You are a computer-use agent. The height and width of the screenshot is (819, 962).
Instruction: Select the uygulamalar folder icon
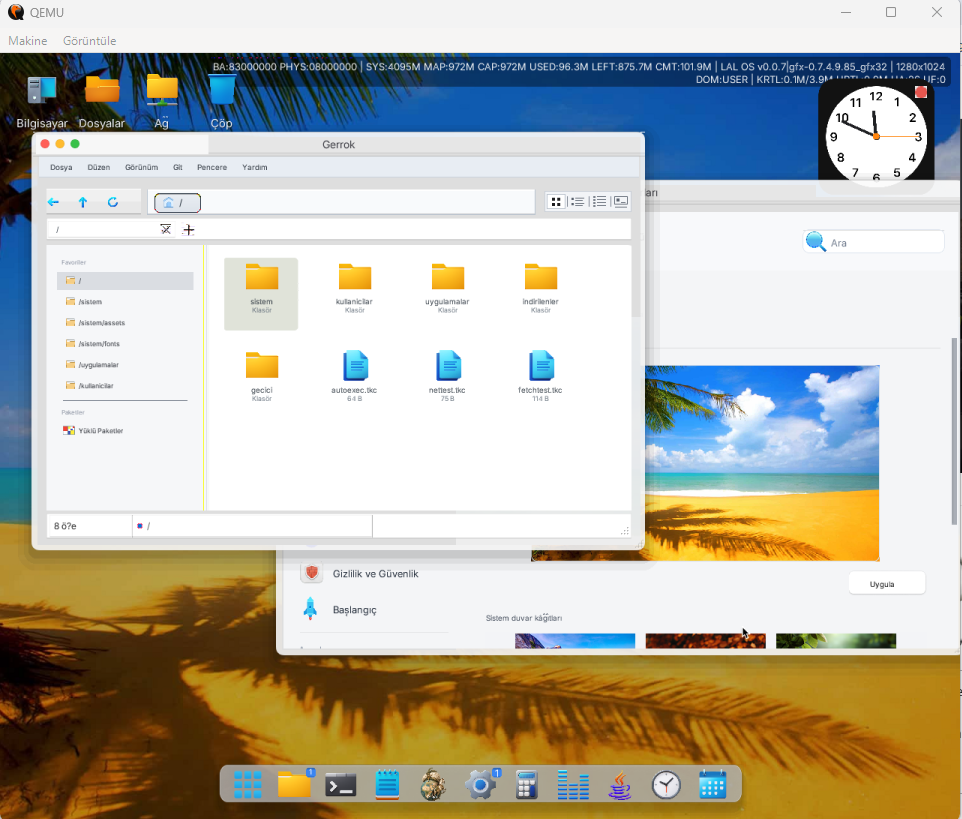448,277
